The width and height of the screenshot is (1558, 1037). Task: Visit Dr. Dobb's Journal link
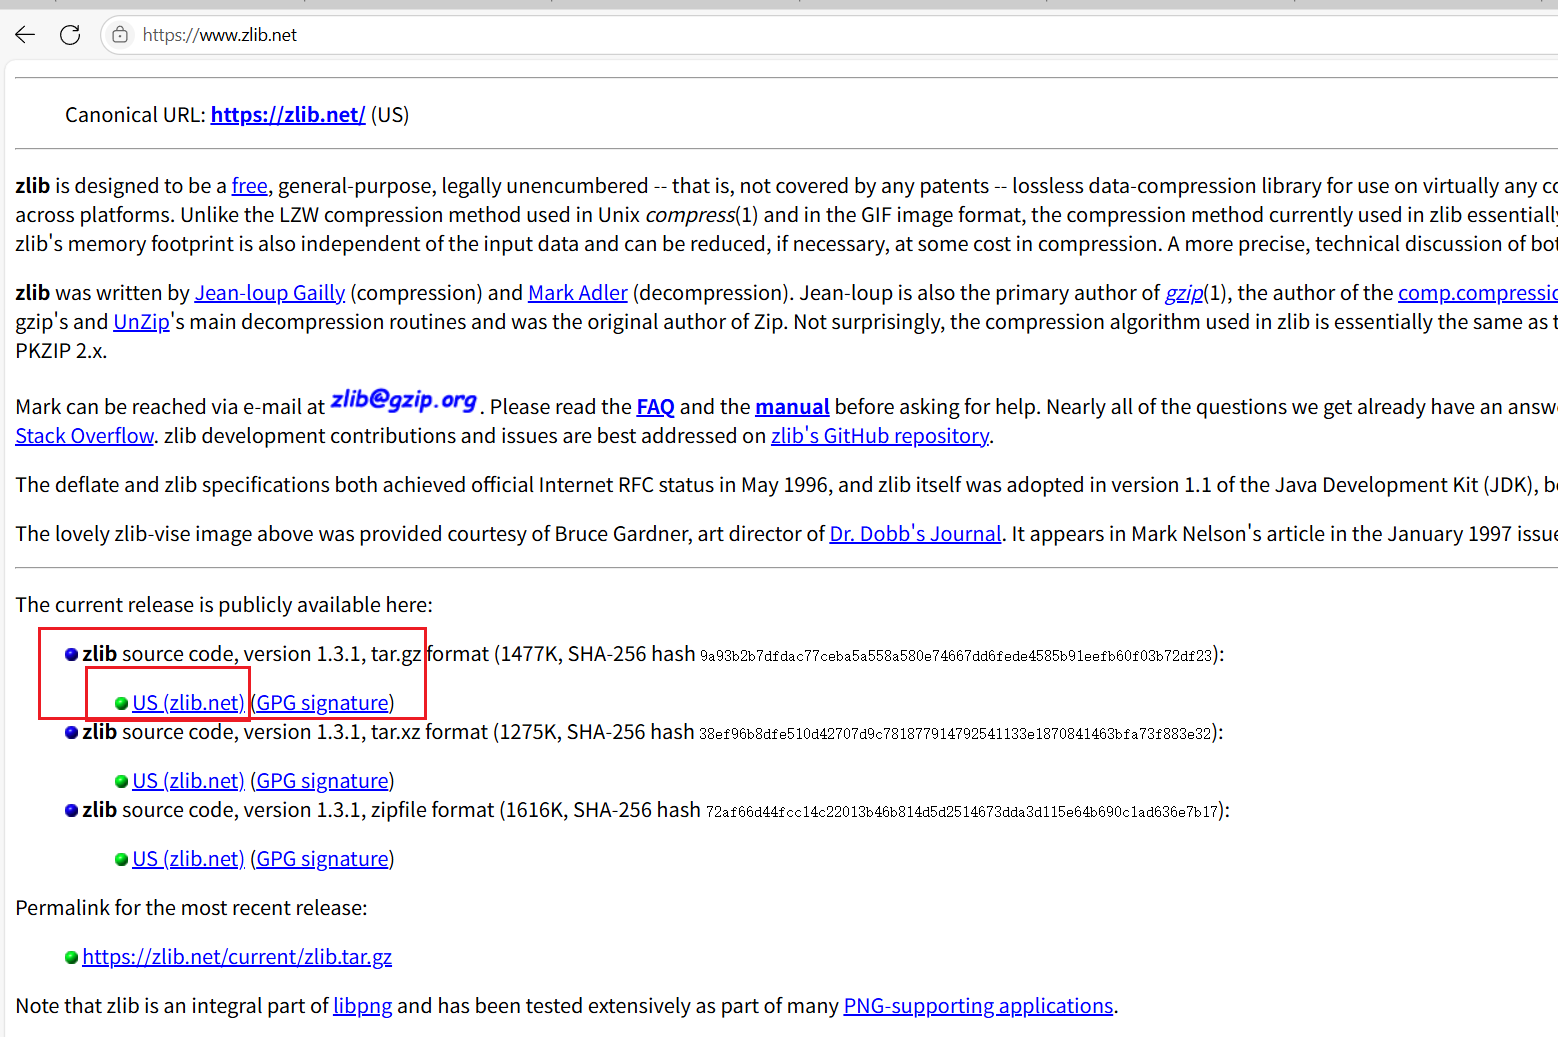[915, 534]
